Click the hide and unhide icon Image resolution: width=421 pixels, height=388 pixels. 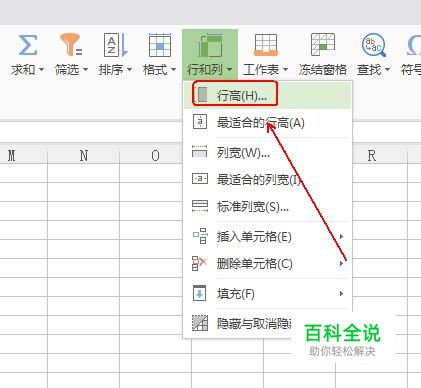tap(200, 323)
